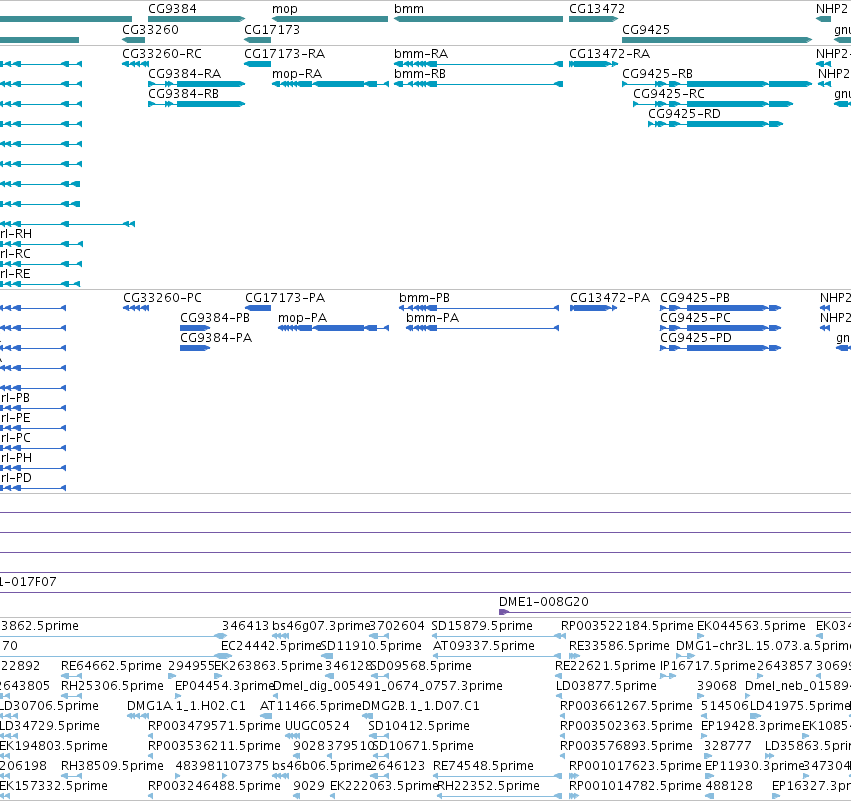
Task: Select EST label SD15879.5prime
Action: click(x=482, y=626)
